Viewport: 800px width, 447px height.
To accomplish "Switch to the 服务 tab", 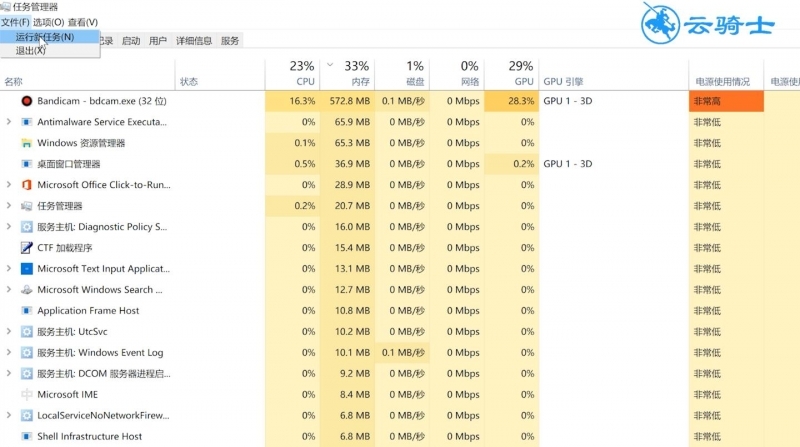I will point(230,41).
